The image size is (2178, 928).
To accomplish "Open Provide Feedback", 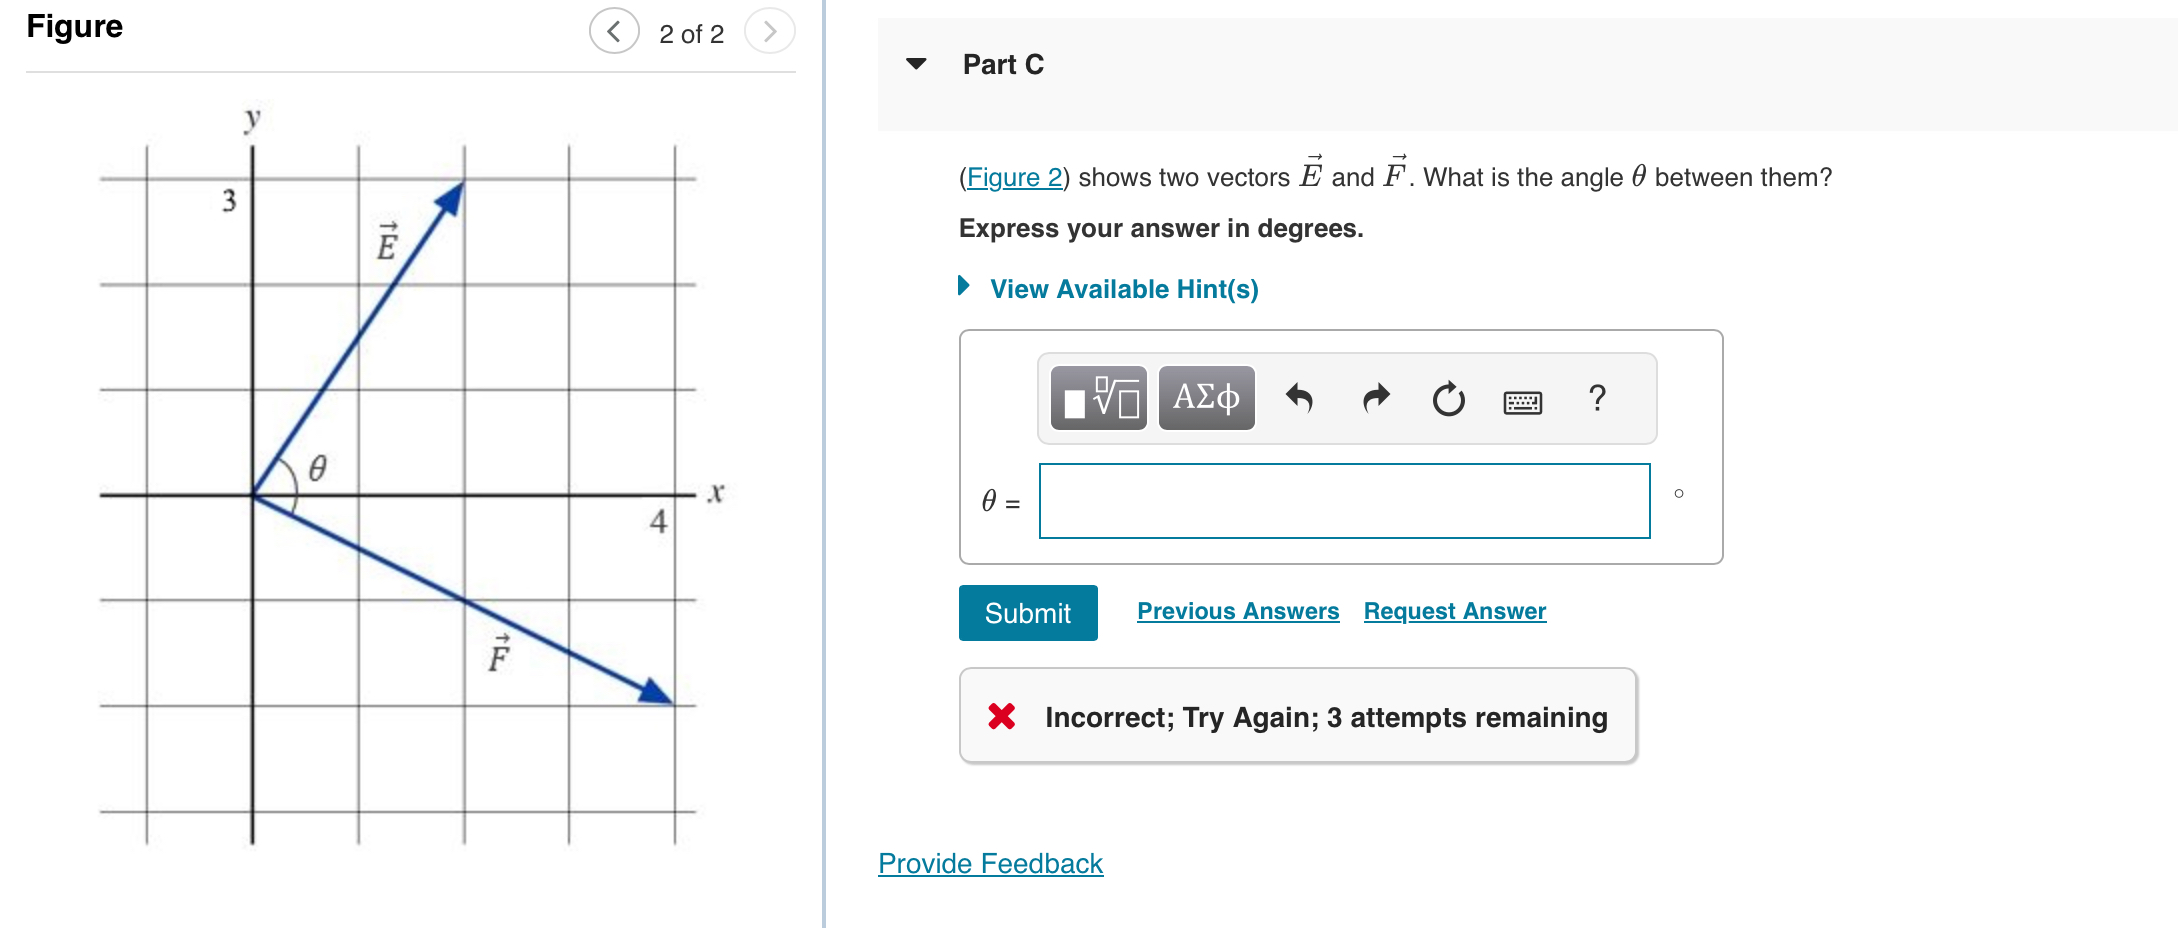I will pos(989,863).
